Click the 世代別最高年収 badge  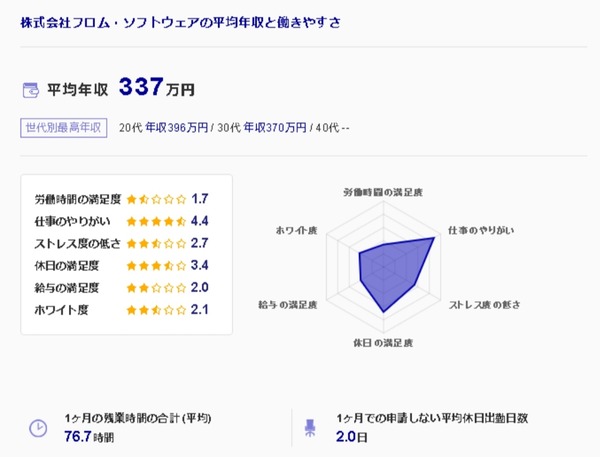[x=64, y=128]
